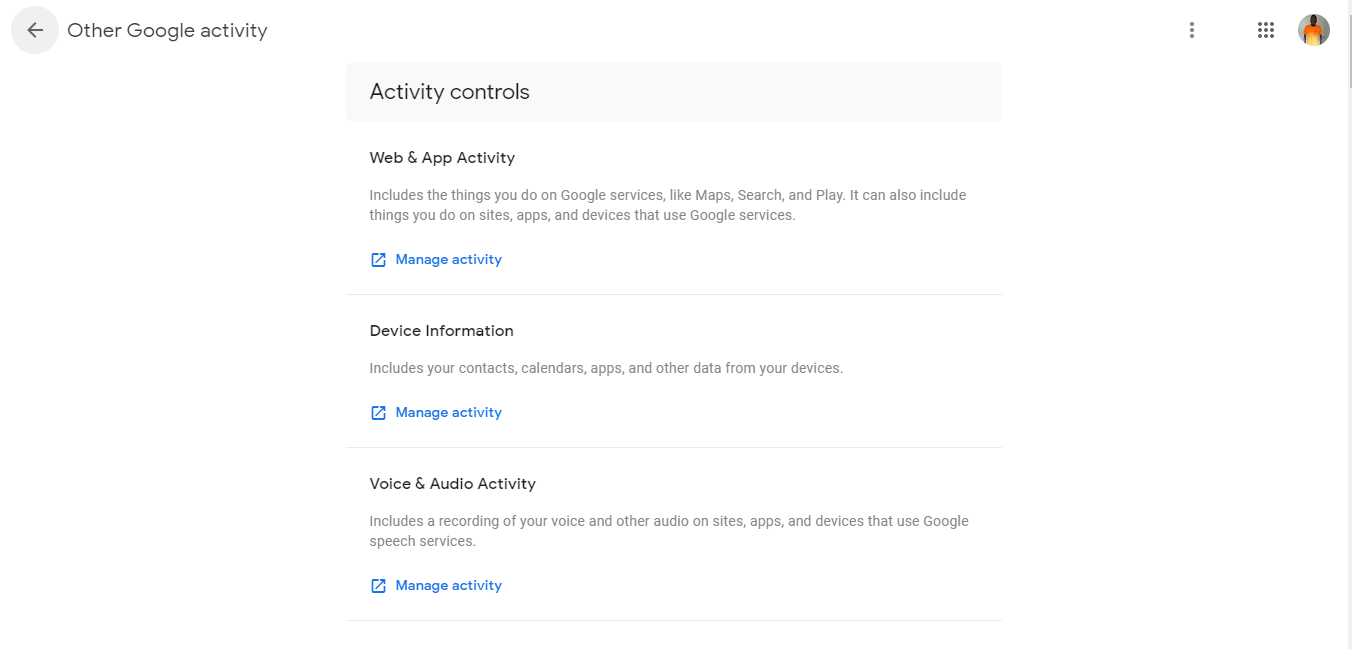Click the Other Google activity page title
The image size is (1352, 649).
(167, 30)
